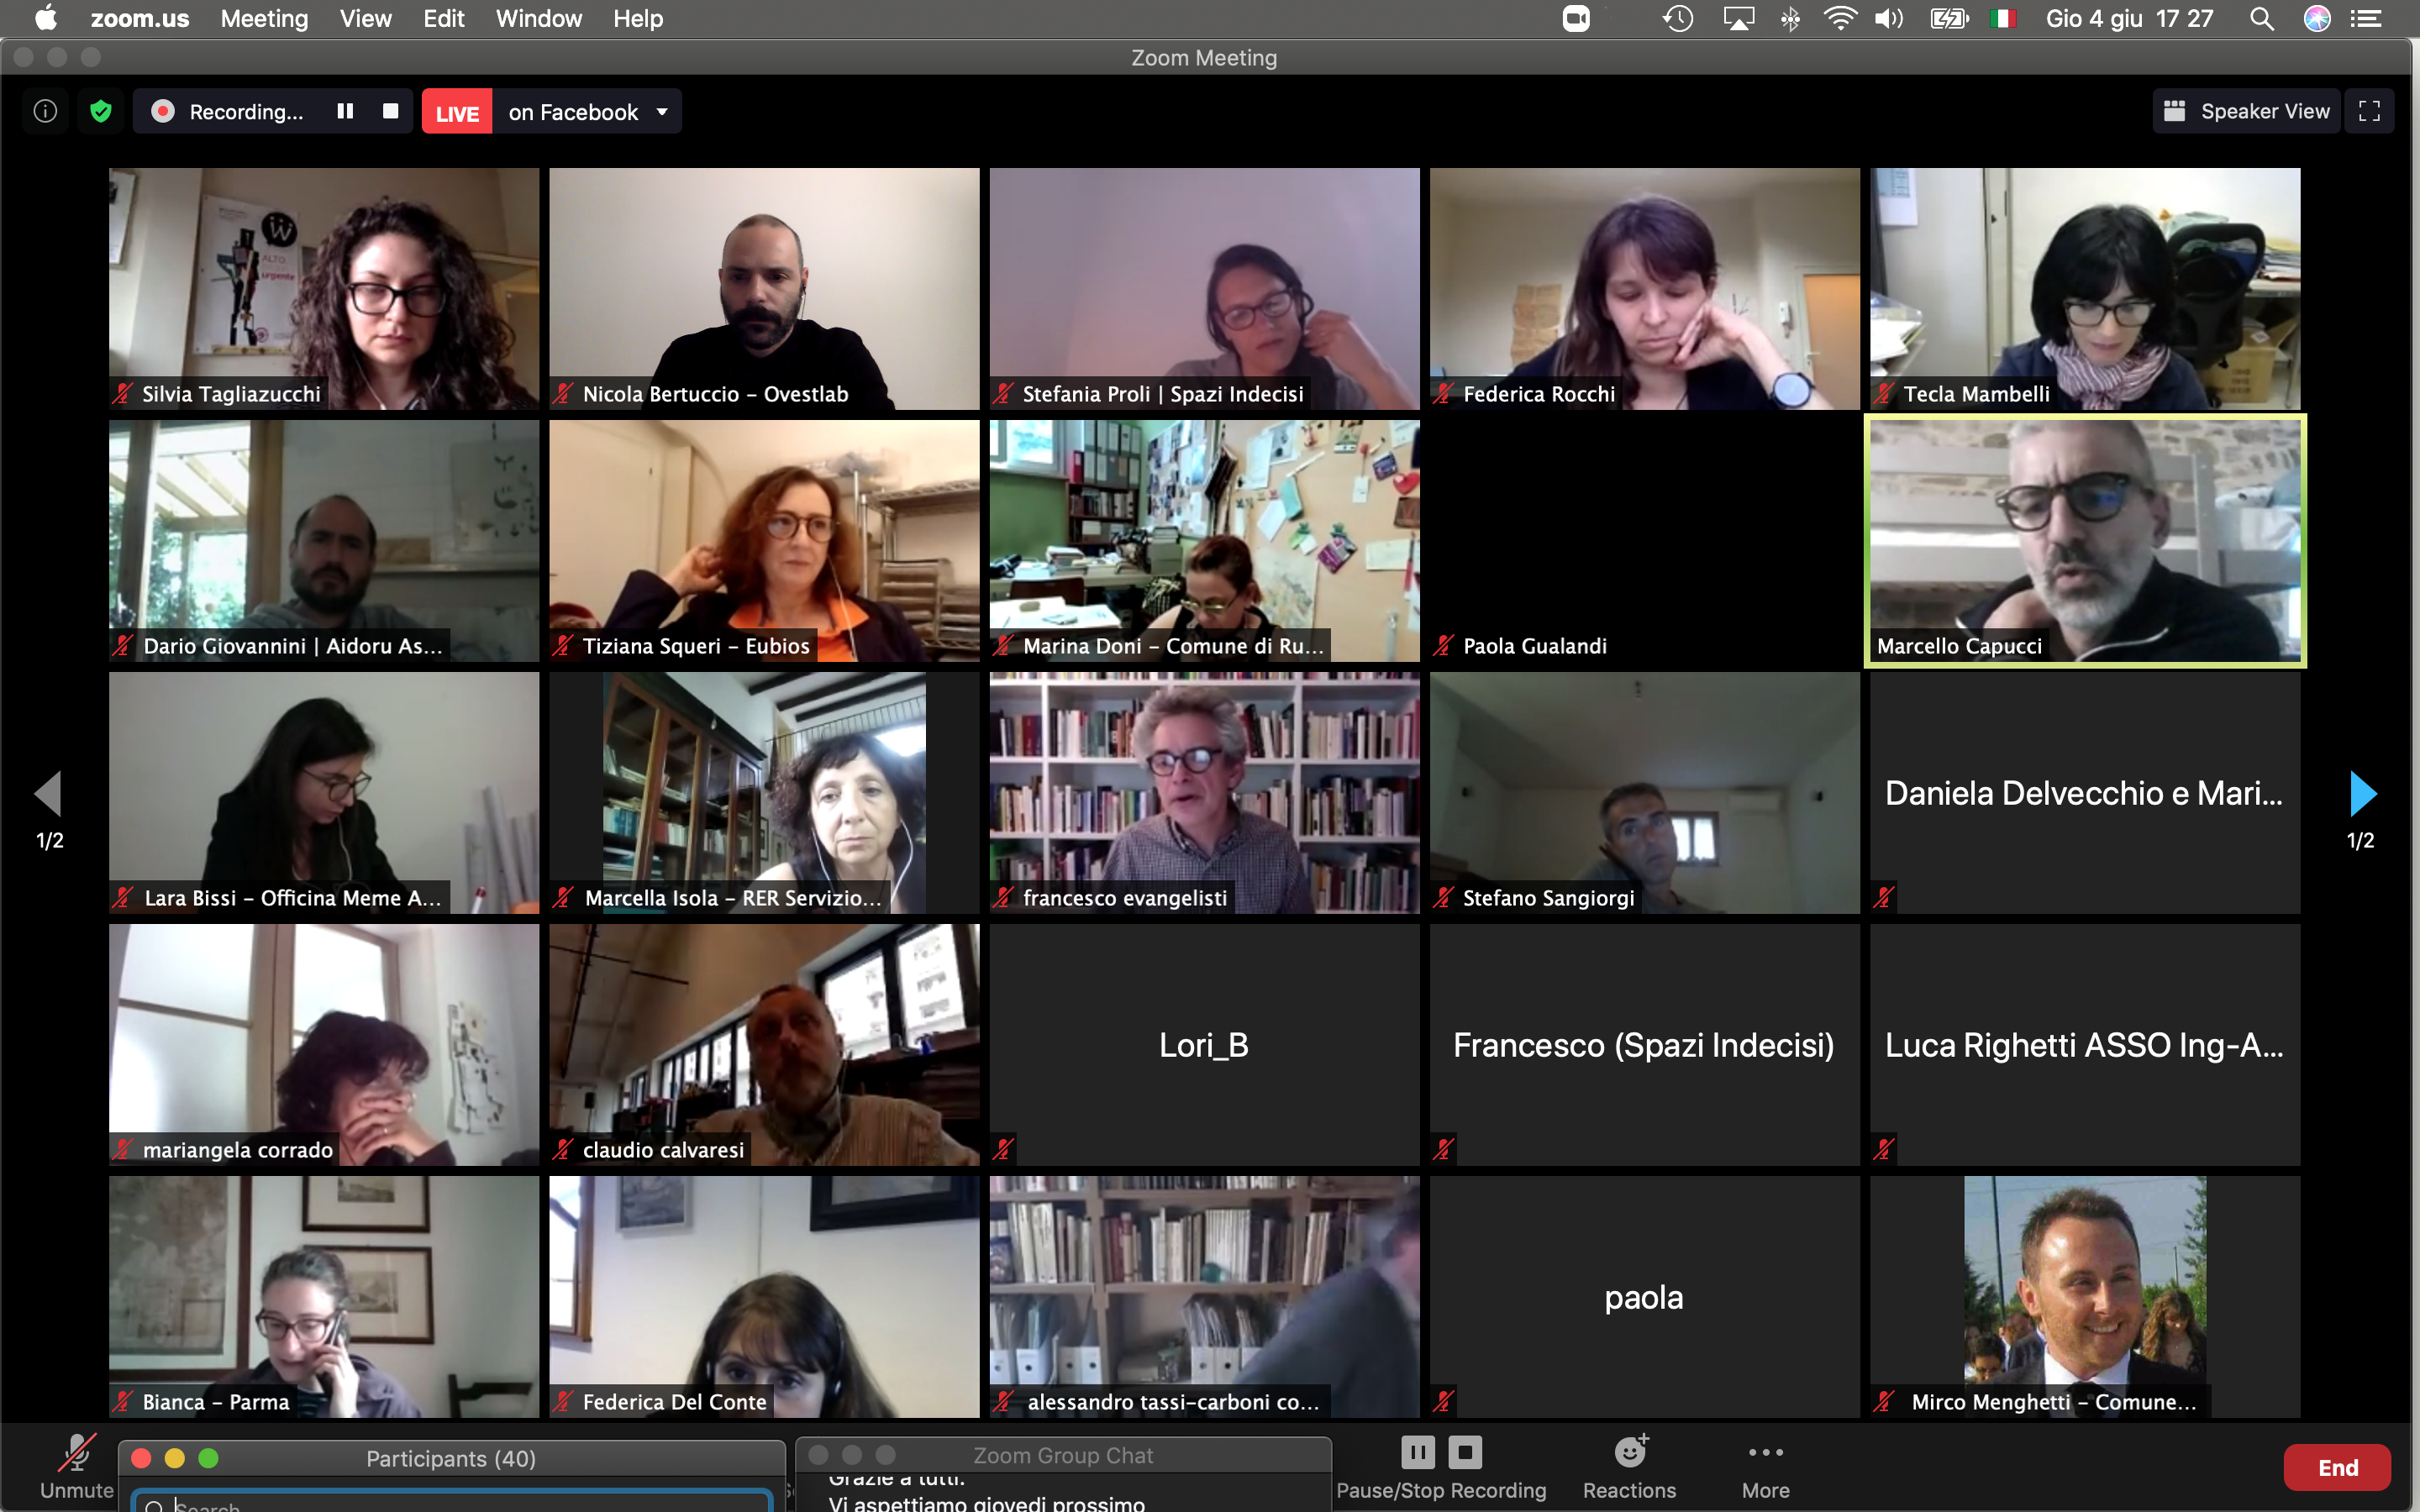
Task: End the meeting
Action: (2336, 1467)
